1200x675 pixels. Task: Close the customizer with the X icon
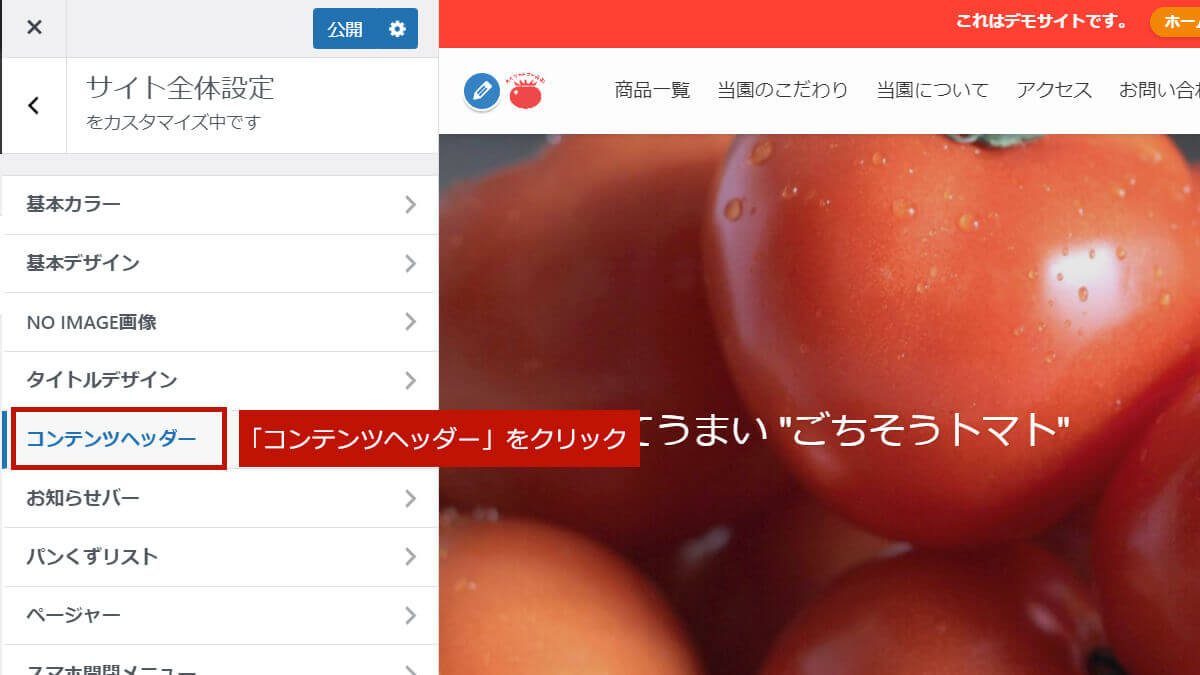[x=34, y=28]
